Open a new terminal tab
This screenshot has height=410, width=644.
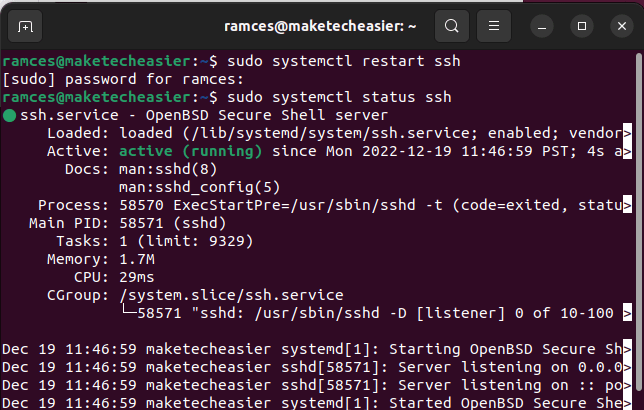(x=25, y=27)
